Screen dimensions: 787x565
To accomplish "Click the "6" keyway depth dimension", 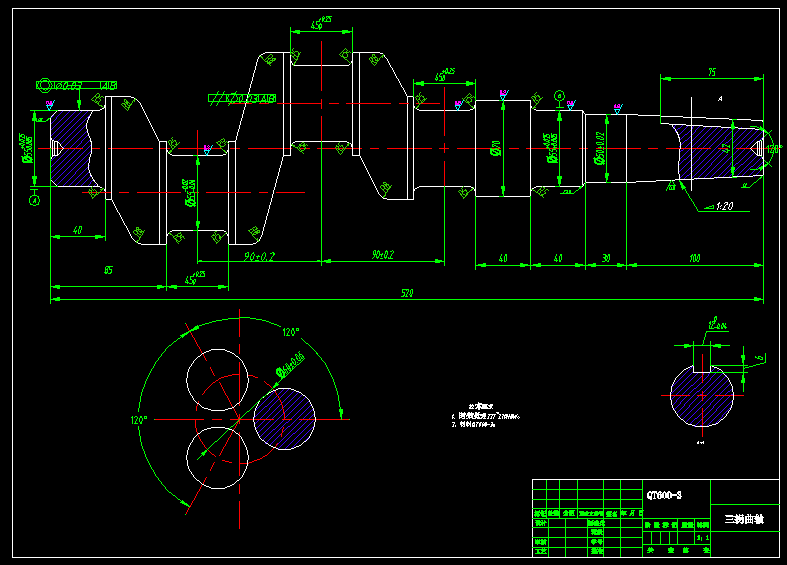I will [760, 358].
